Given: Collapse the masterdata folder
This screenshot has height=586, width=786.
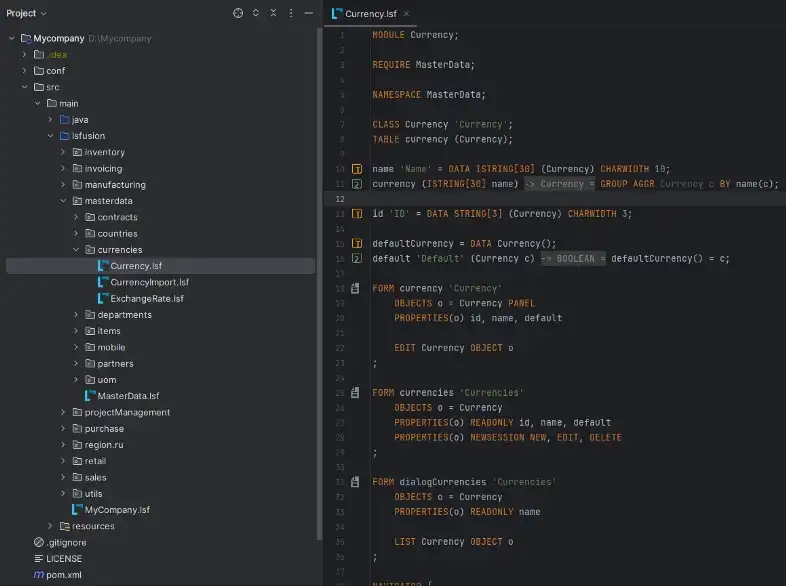Looking at the screenshot, I should pos(63,201).
